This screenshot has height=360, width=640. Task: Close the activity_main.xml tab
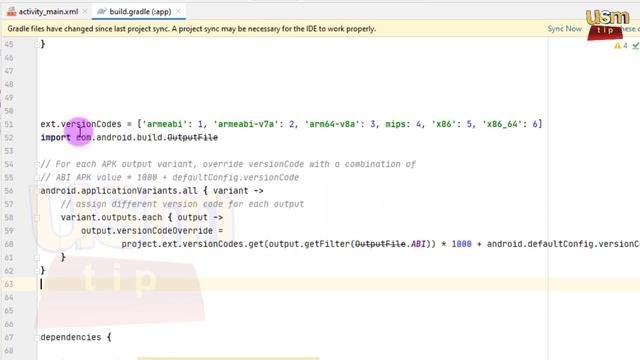(x=85, y=11)
